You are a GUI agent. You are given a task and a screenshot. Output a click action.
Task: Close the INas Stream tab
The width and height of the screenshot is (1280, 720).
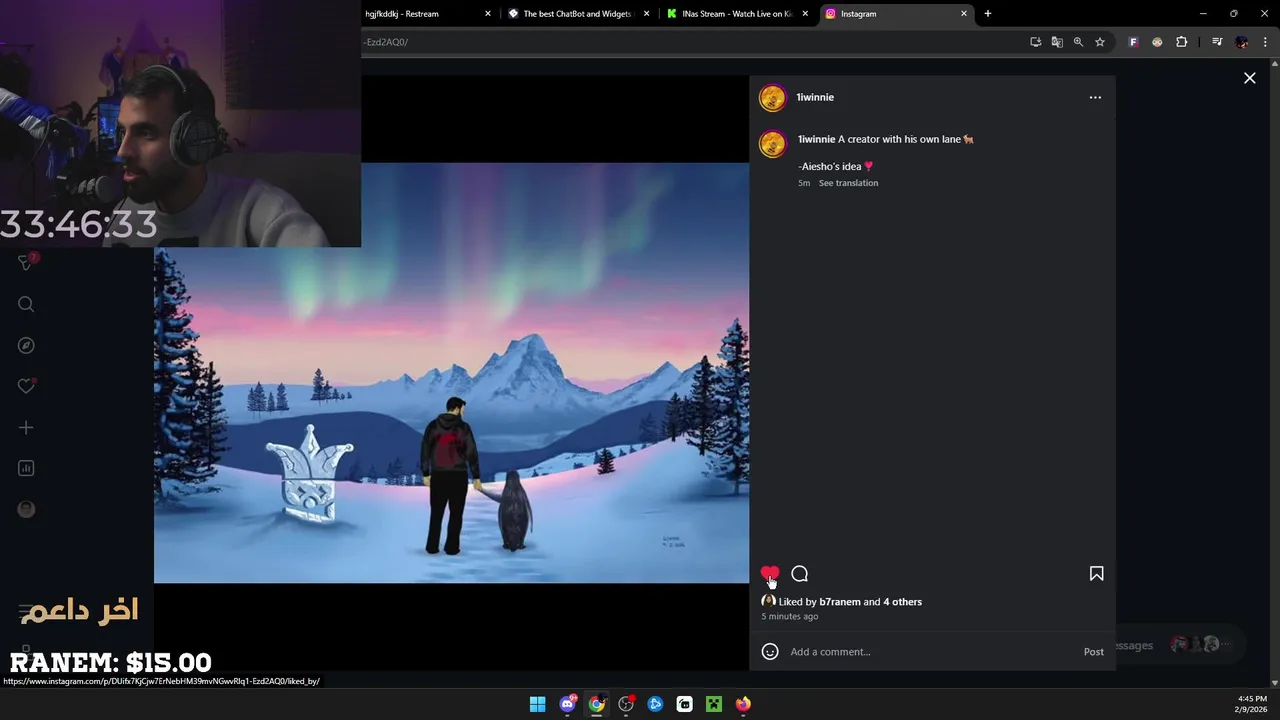(805, 14)
